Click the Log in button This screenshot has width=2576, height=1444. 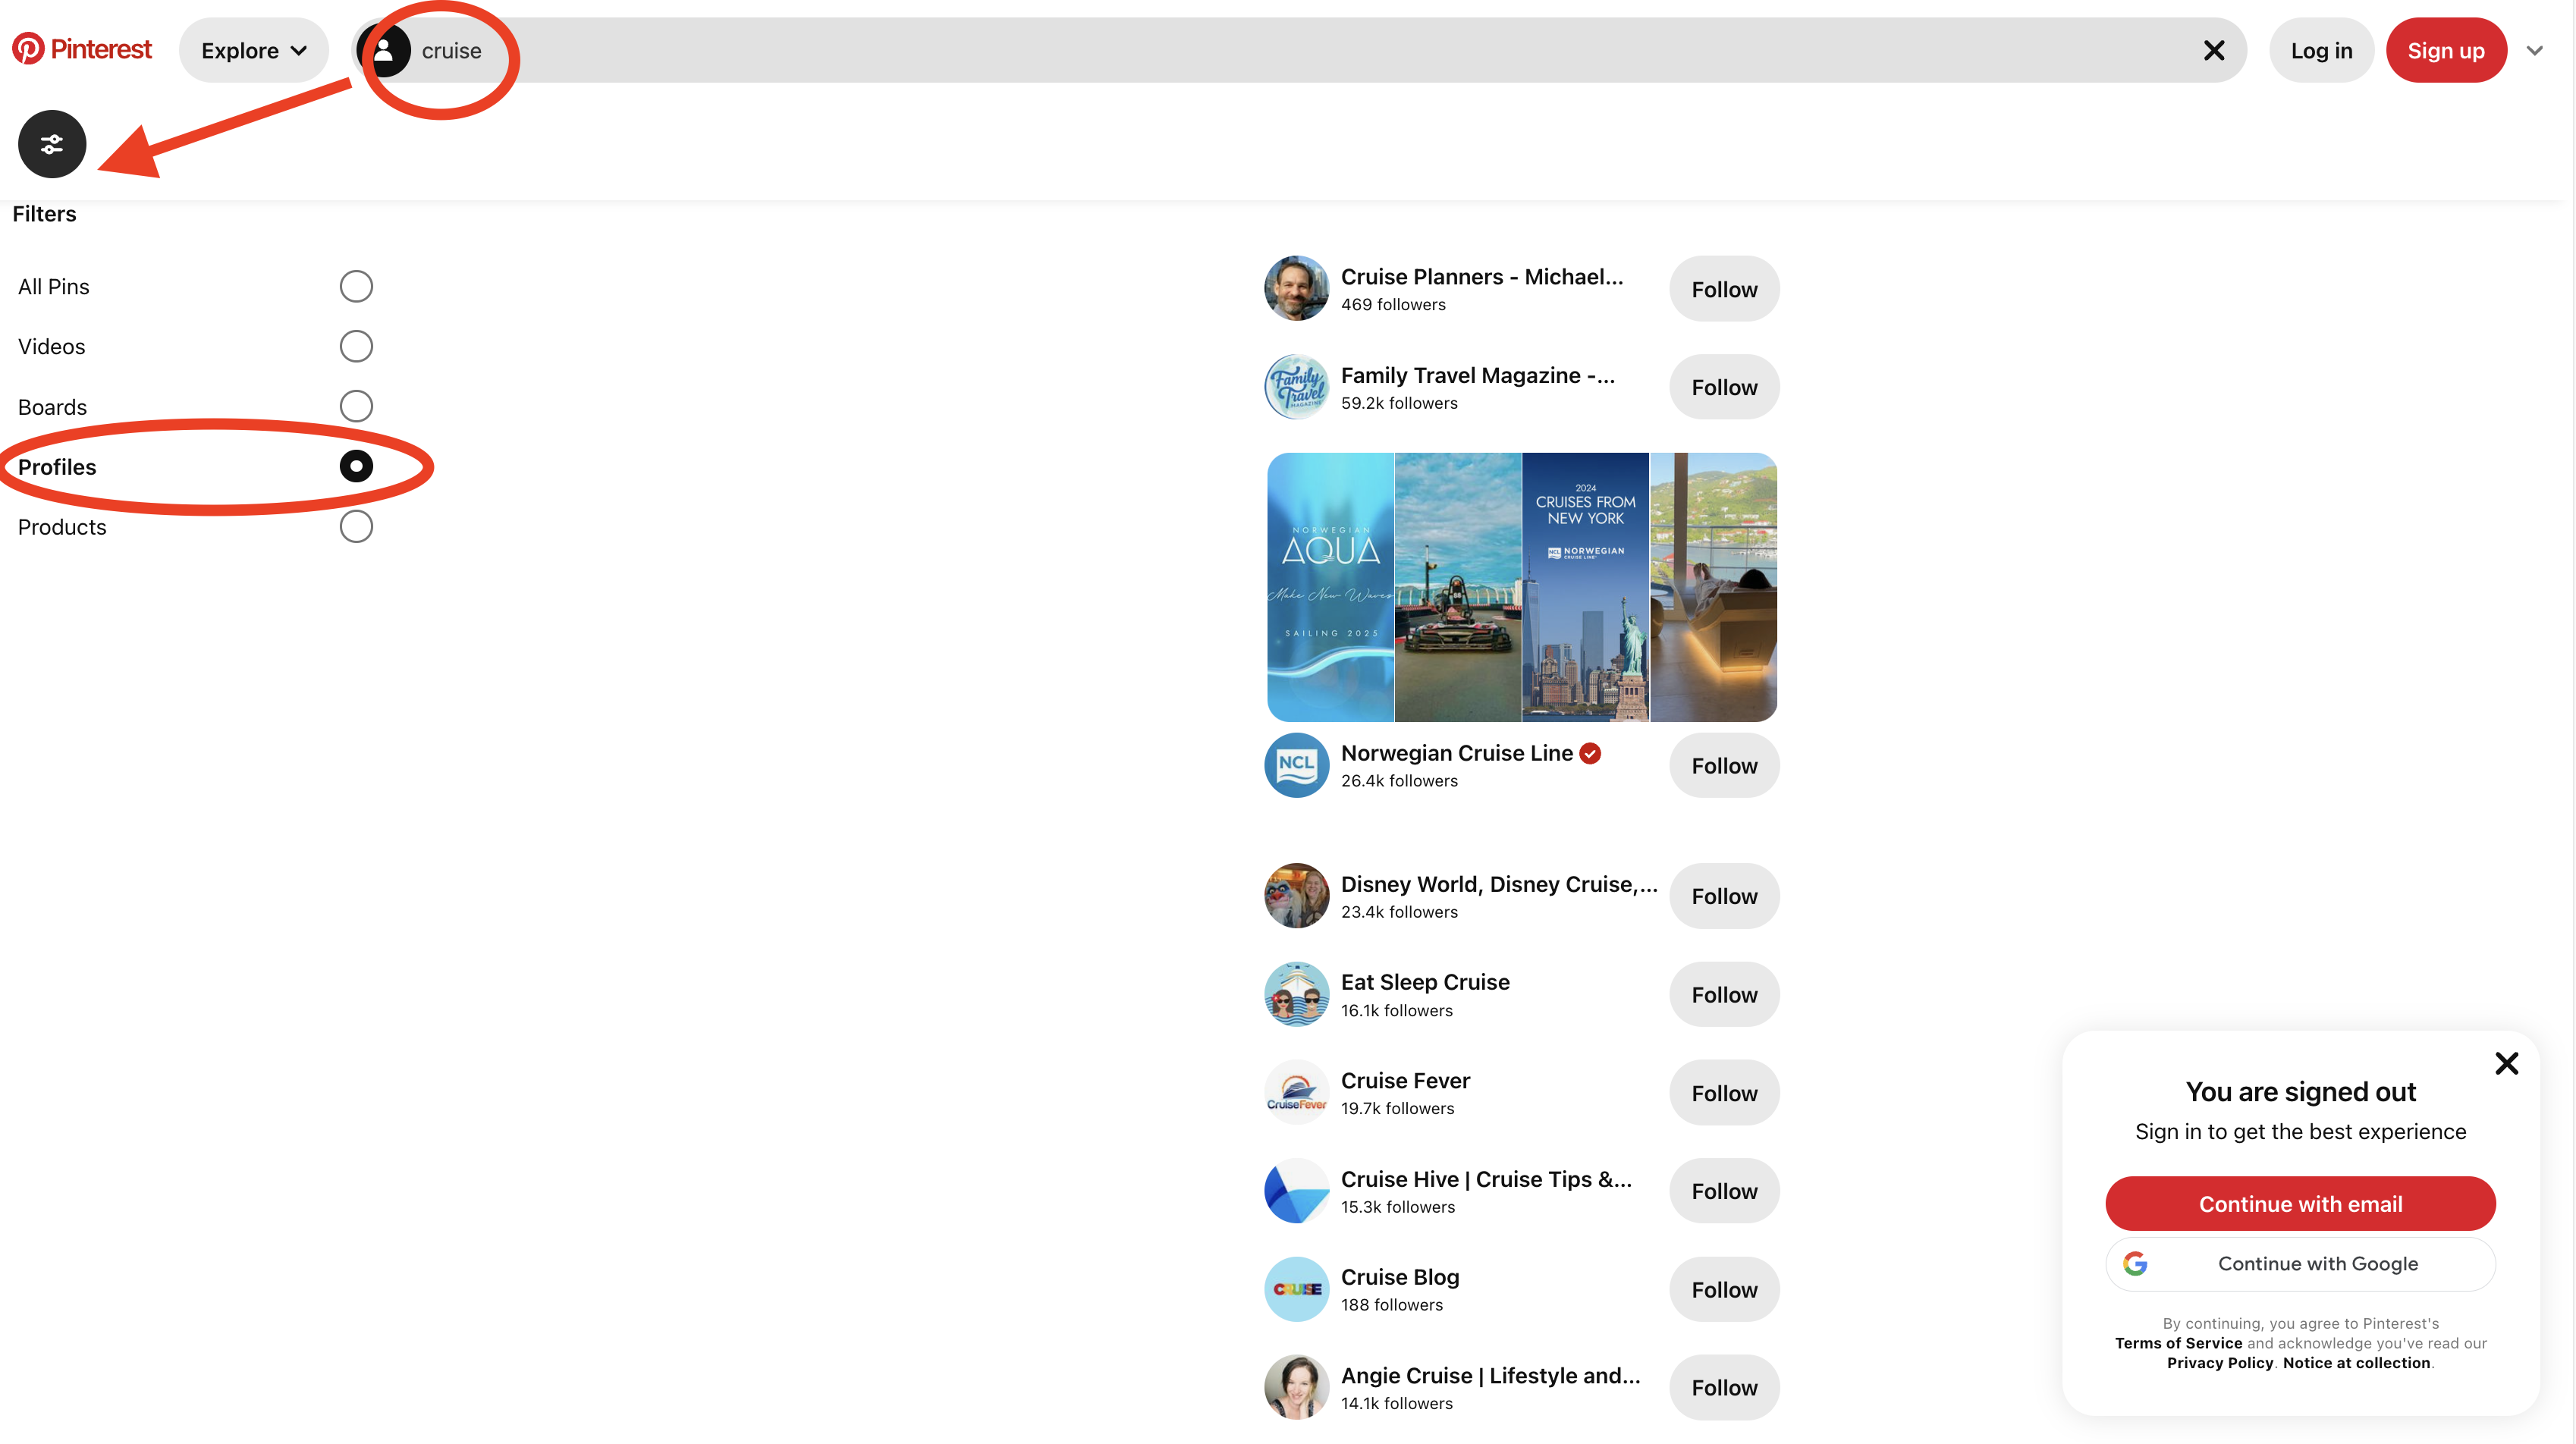2321,50
